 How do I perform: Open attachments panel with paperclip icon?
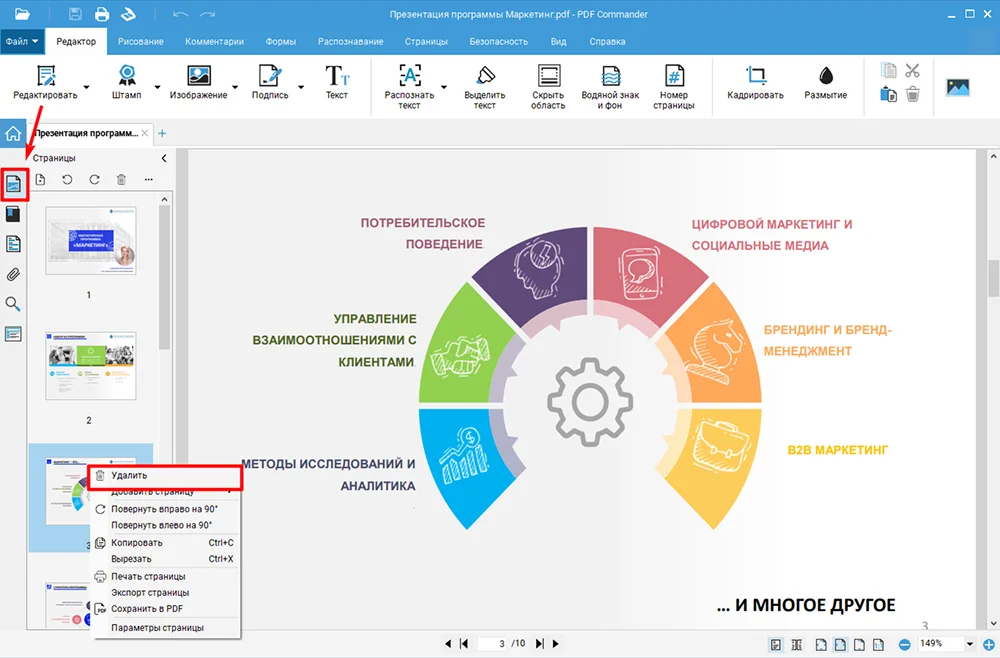[14, 274]
